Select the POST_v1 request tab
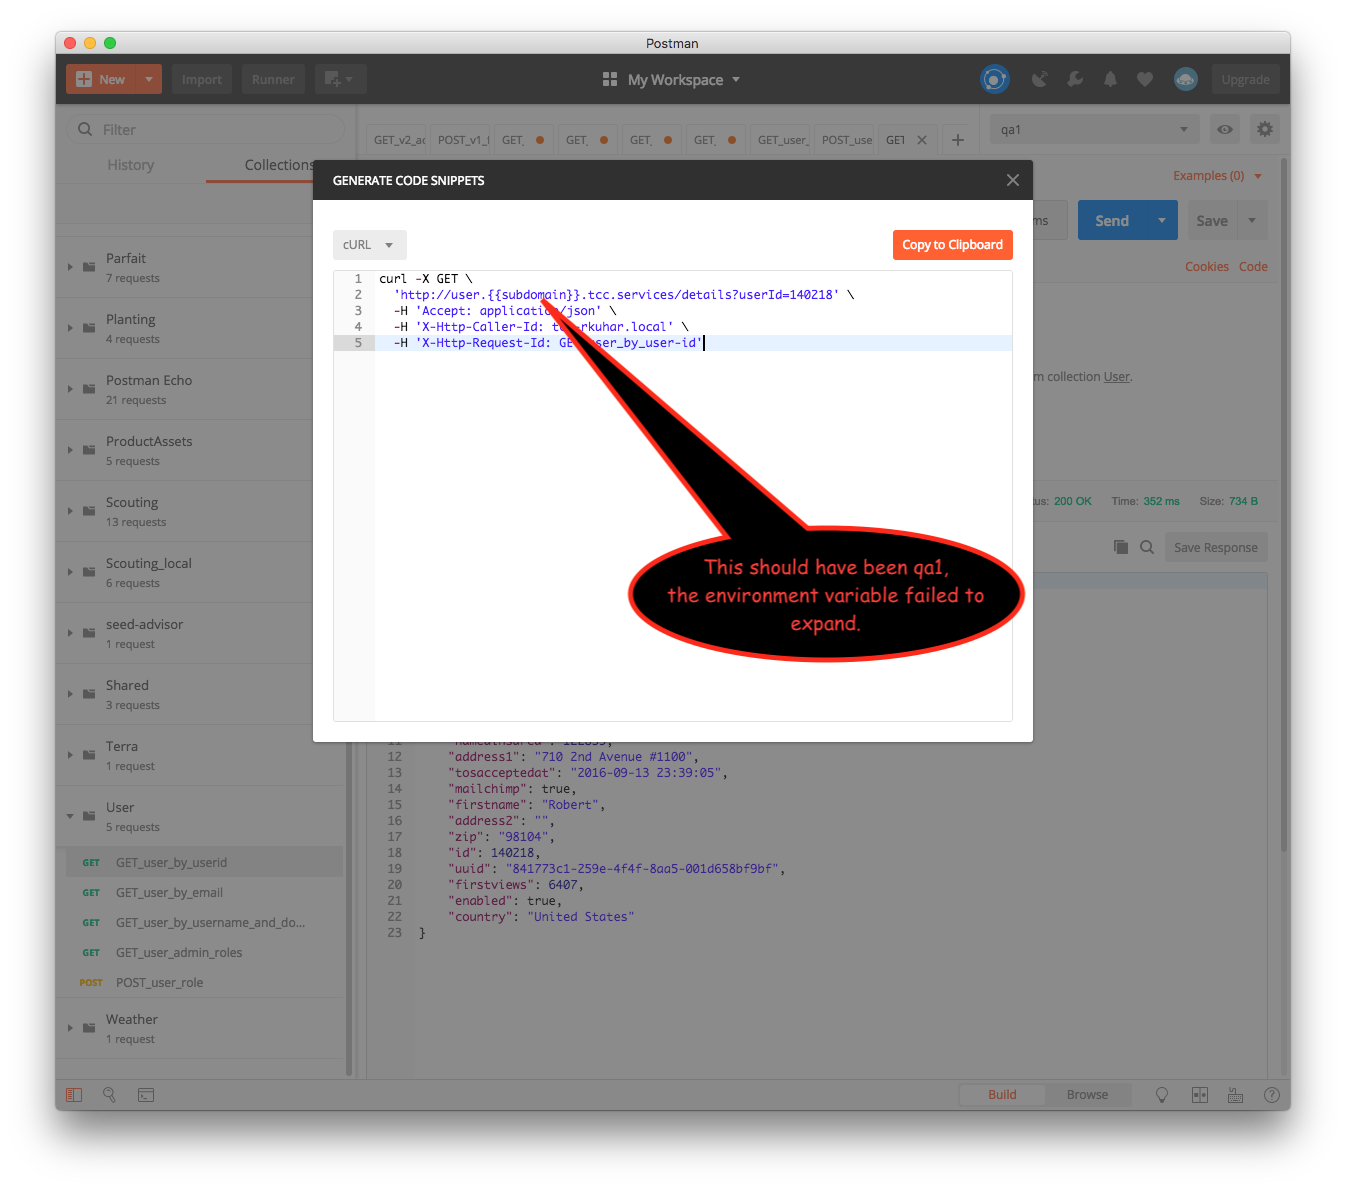The height and width of the screenshot is (1190, 1346). [x=462, y=140]
